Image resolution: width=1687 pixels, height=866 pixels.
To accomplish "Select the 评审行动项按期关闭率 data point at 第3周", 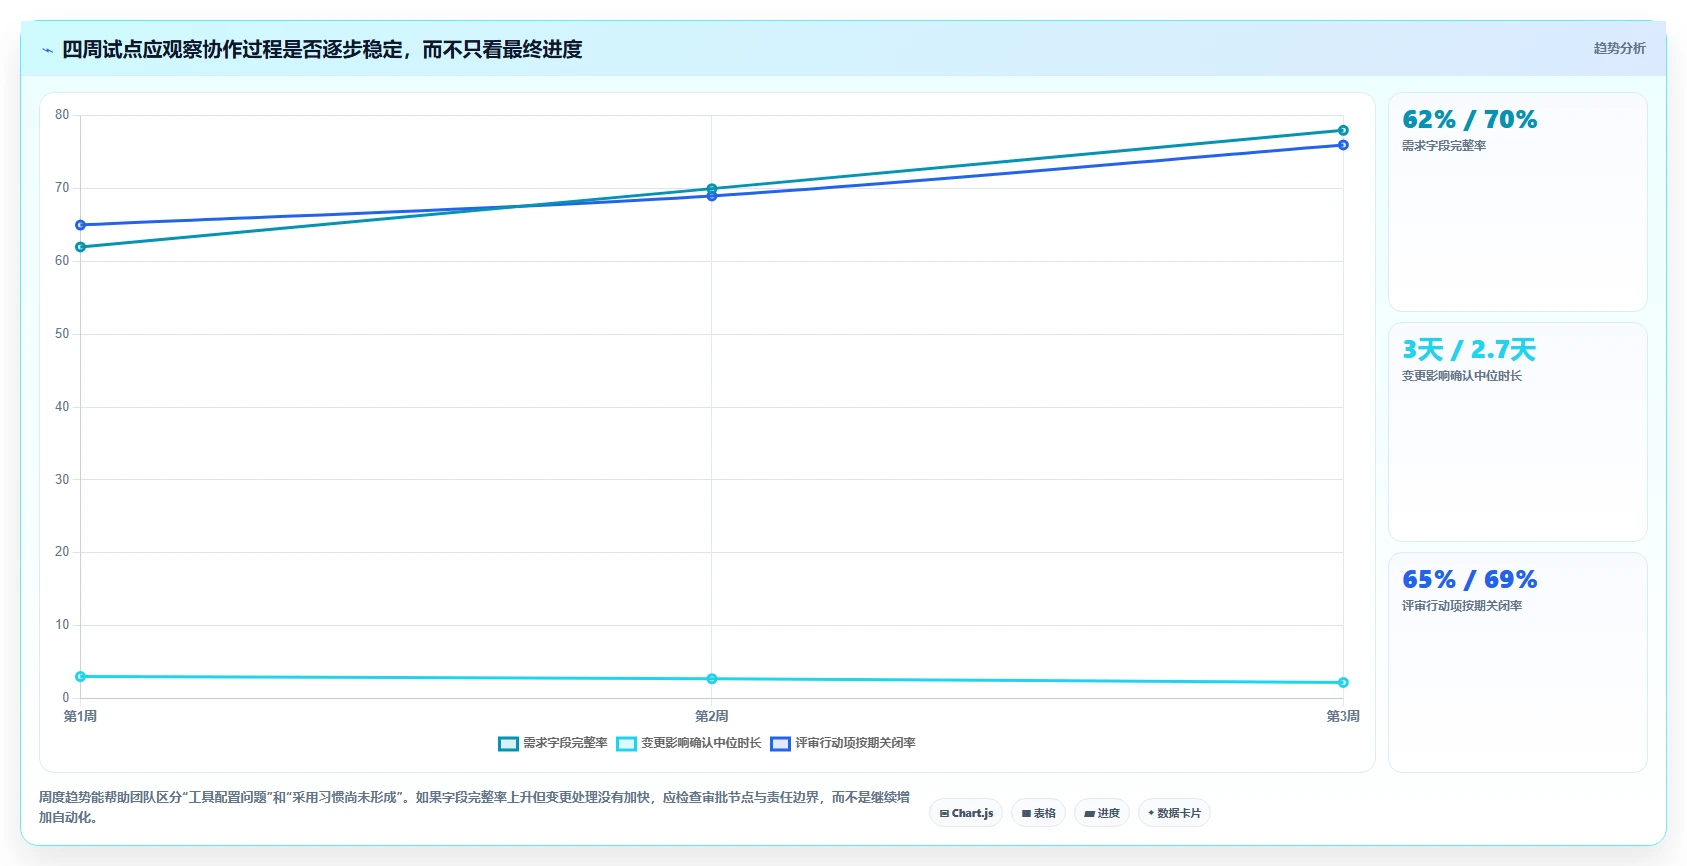I will coord(1343,145).
